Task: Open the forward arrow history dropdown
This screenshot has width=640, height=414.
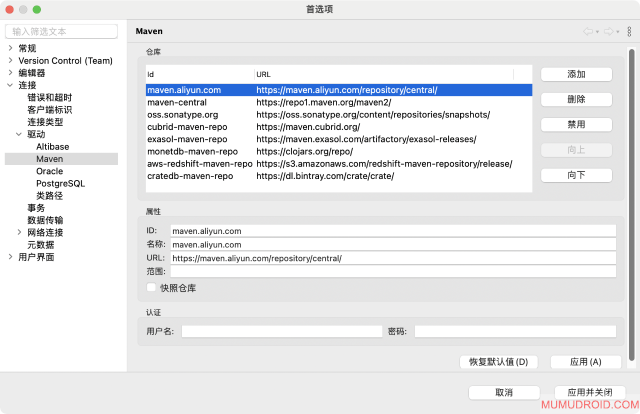Action: click(618, 32)
